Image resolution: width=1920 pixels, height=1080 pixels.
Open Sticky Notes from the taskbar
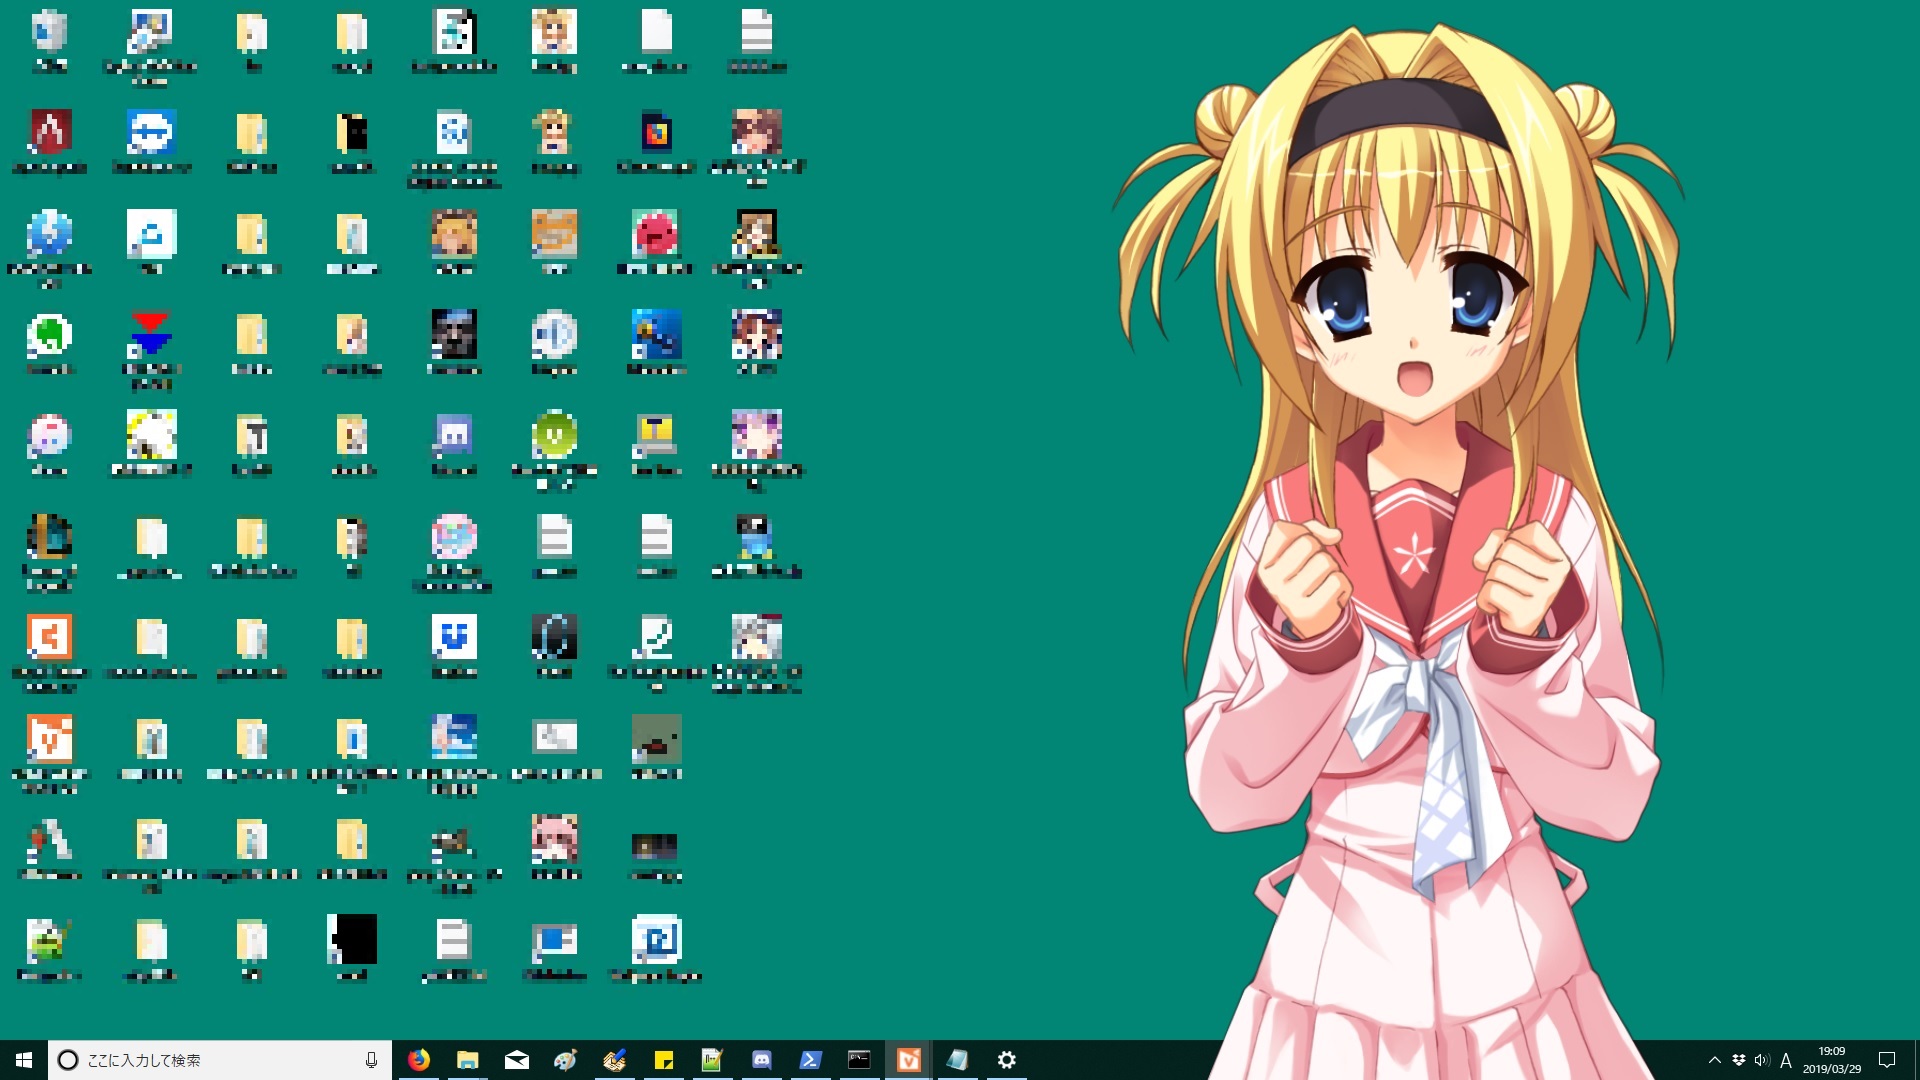pyautogui.click(x=663, y=1060)
